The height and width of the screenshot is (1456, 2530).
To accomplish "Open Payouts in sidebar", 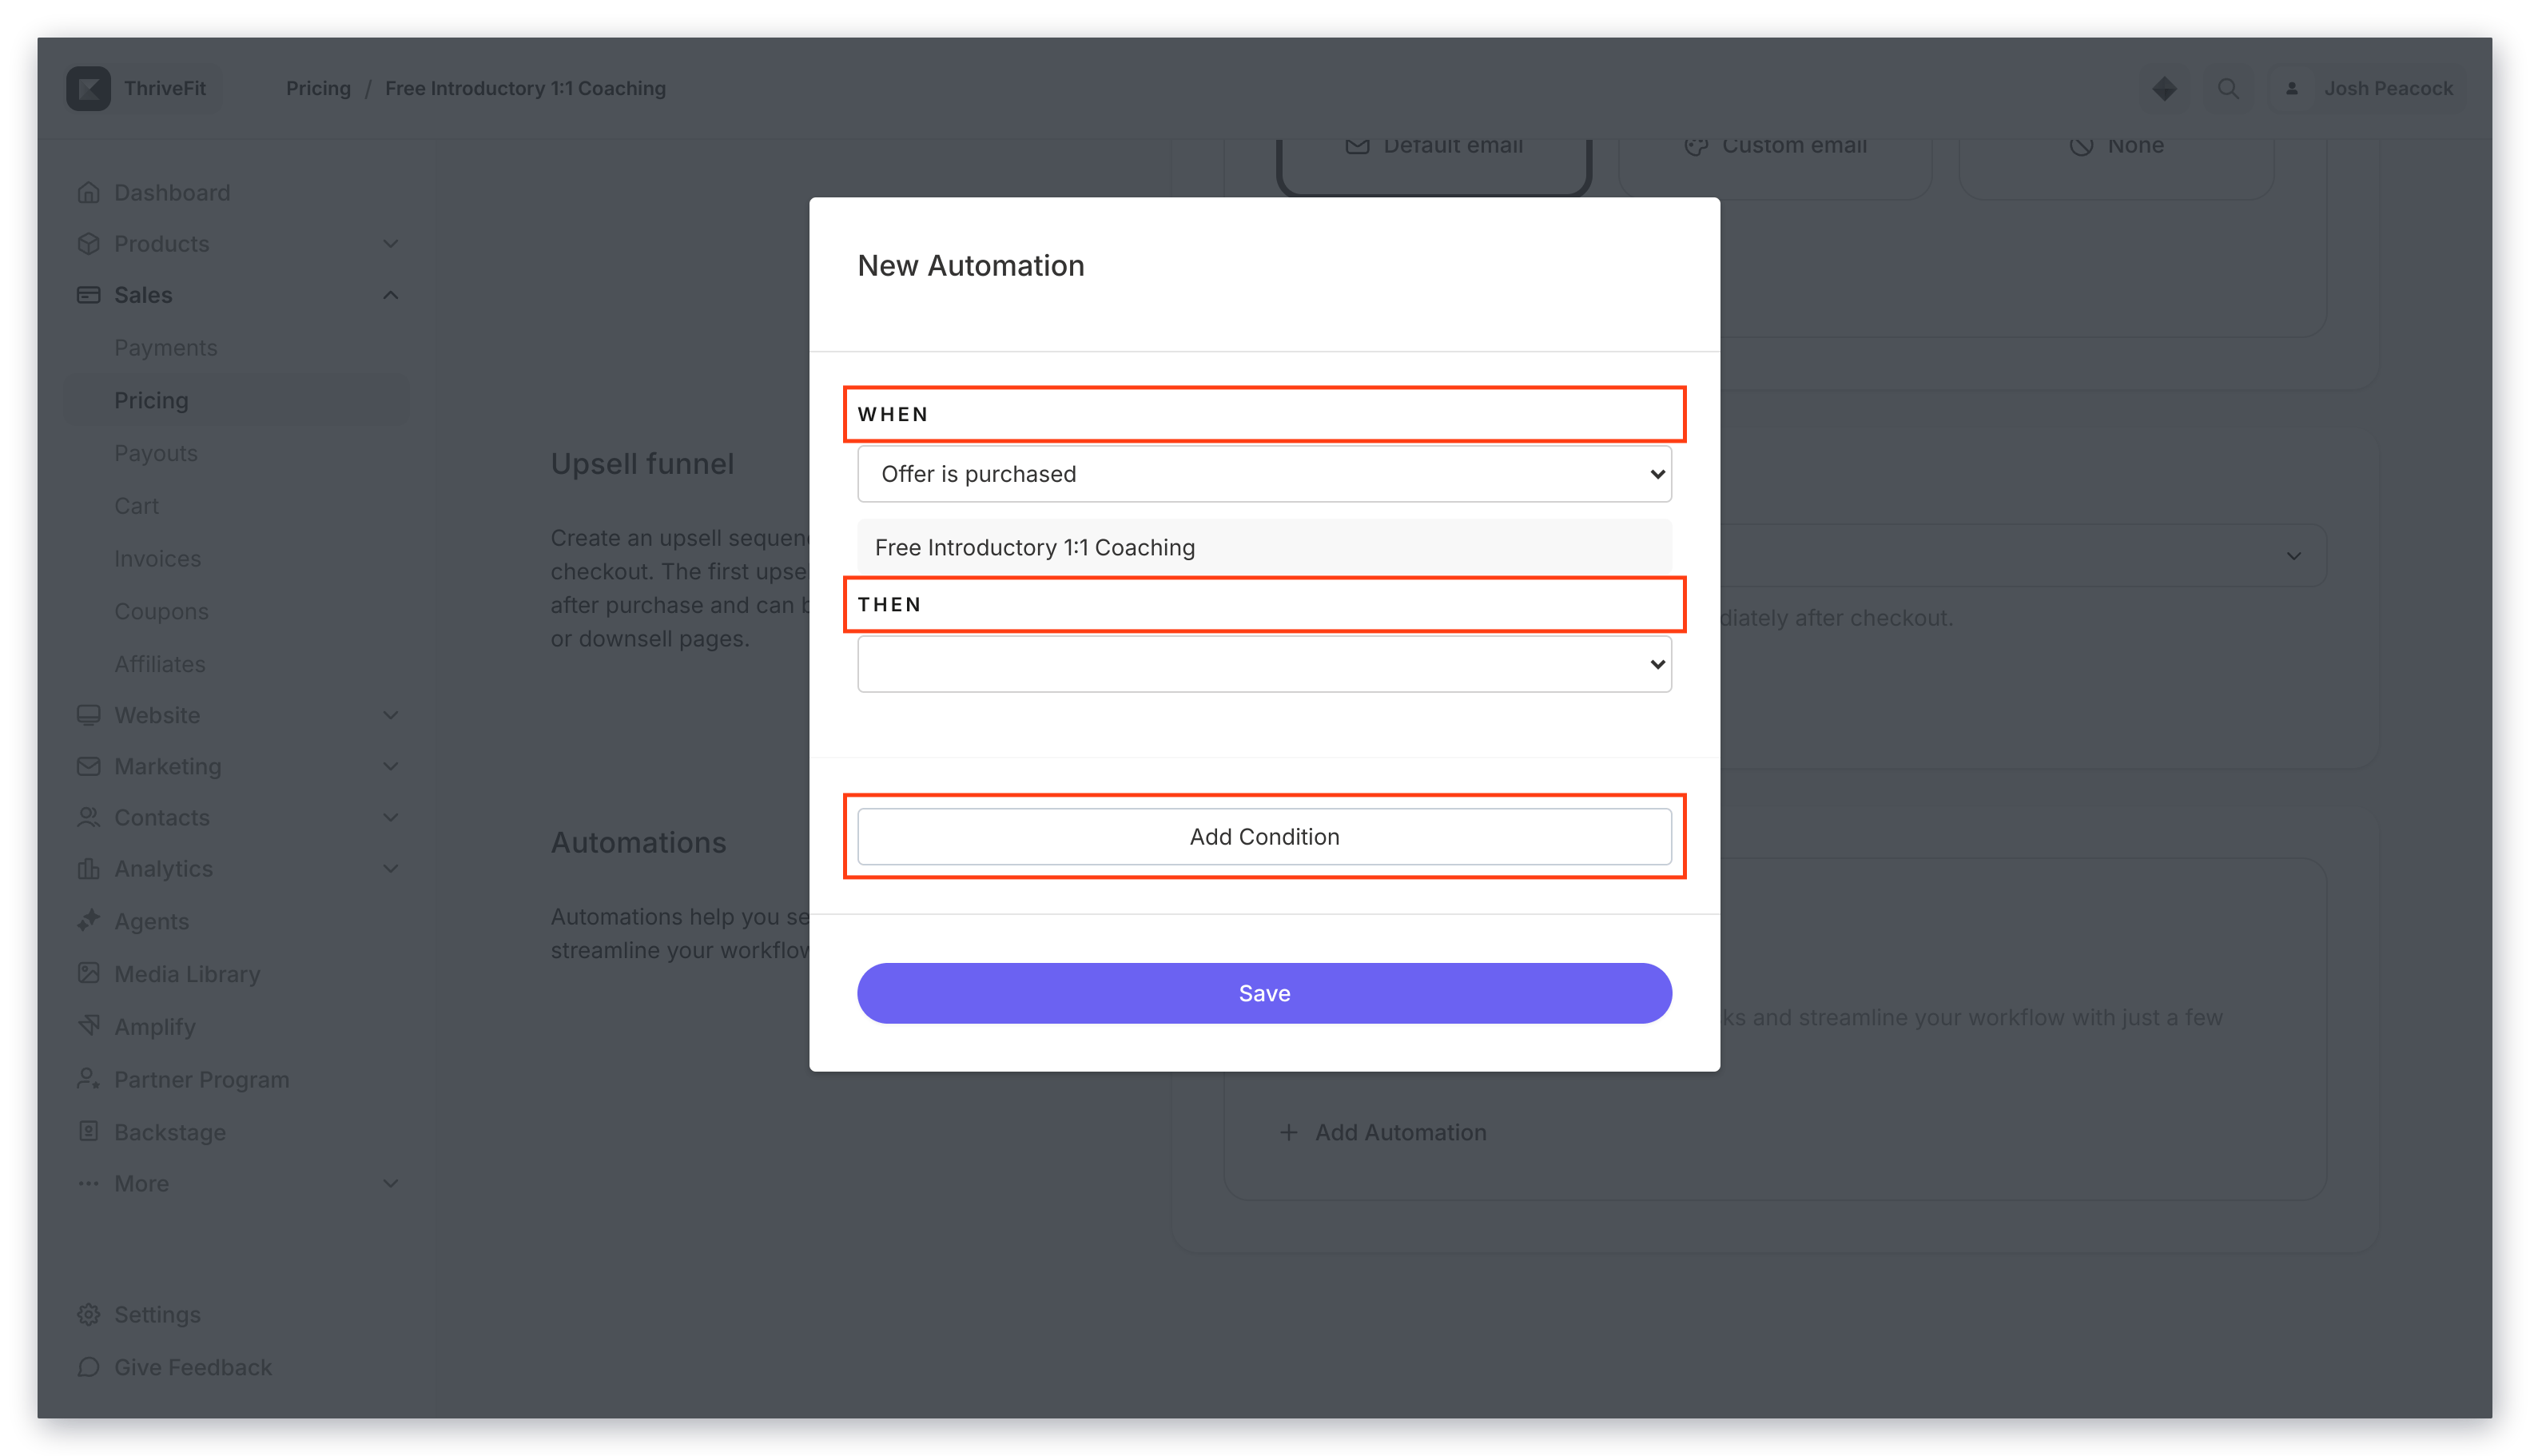I will pos(156,452).
